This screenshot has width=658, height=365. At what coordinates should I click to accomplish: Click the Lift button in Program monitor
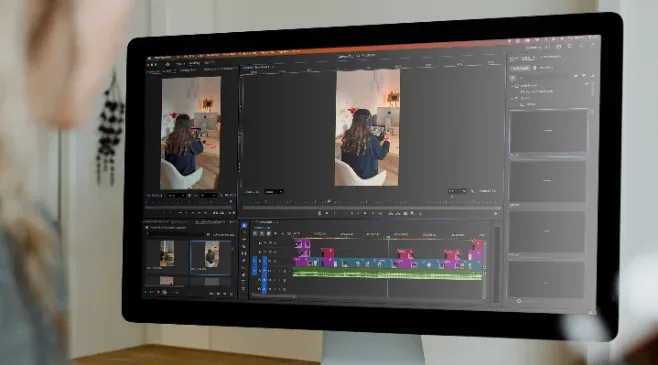(x=390, y=214)
